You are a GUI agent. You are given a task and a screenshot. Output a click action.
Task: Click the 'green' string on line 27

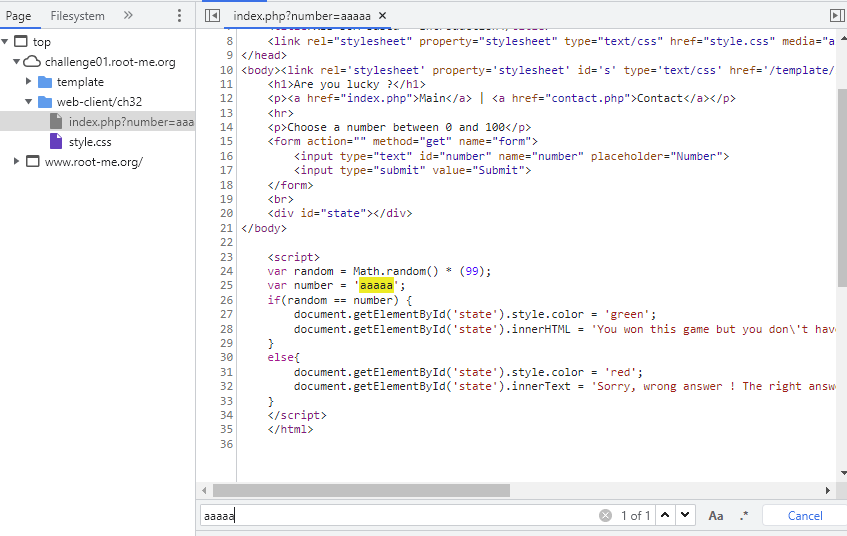click(x=627, y=314)
